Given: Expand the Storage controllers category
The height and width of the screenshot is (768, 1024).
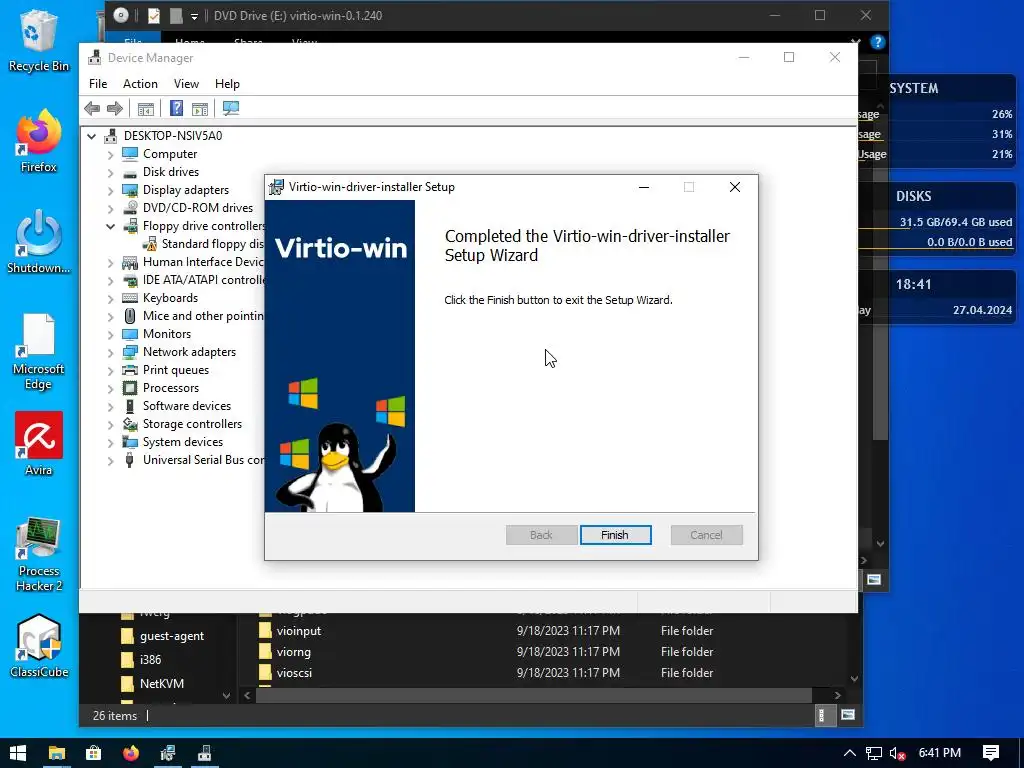Looking at the screenshot, I should pyautogui.click(x=110, y=424).
